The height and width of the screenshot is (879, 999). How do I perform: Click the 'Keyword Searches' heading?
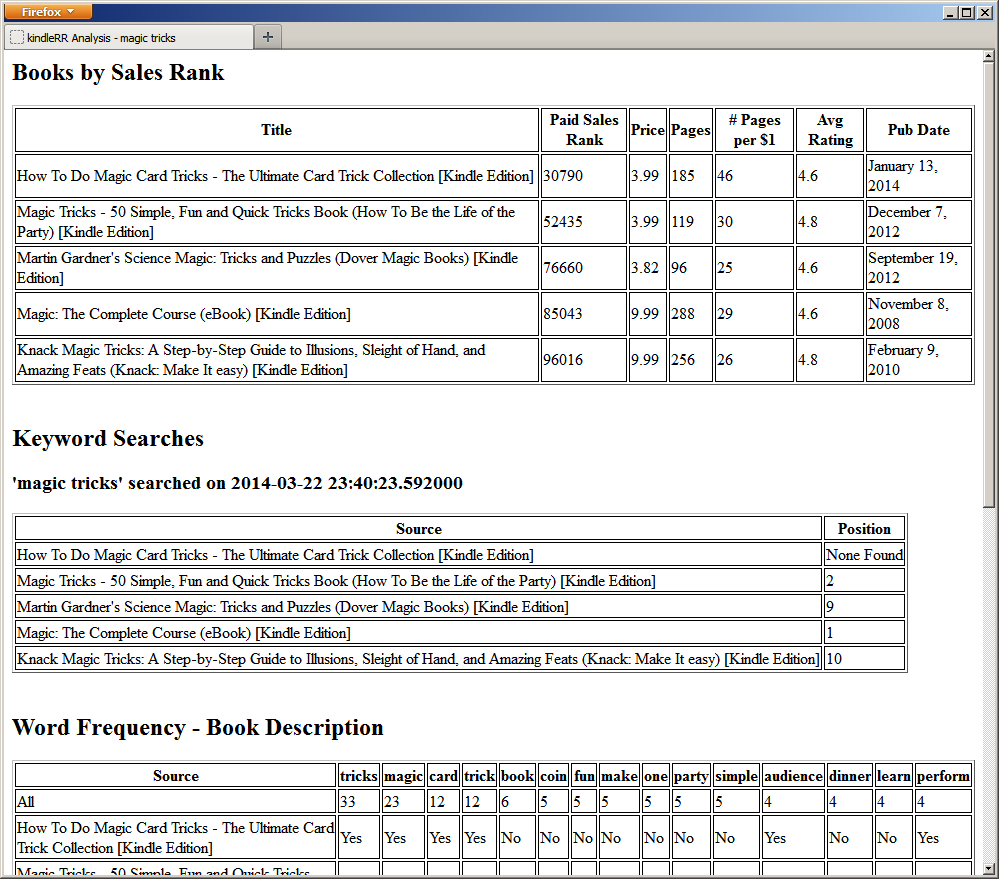pyautogui.click(x=108, y=439)
